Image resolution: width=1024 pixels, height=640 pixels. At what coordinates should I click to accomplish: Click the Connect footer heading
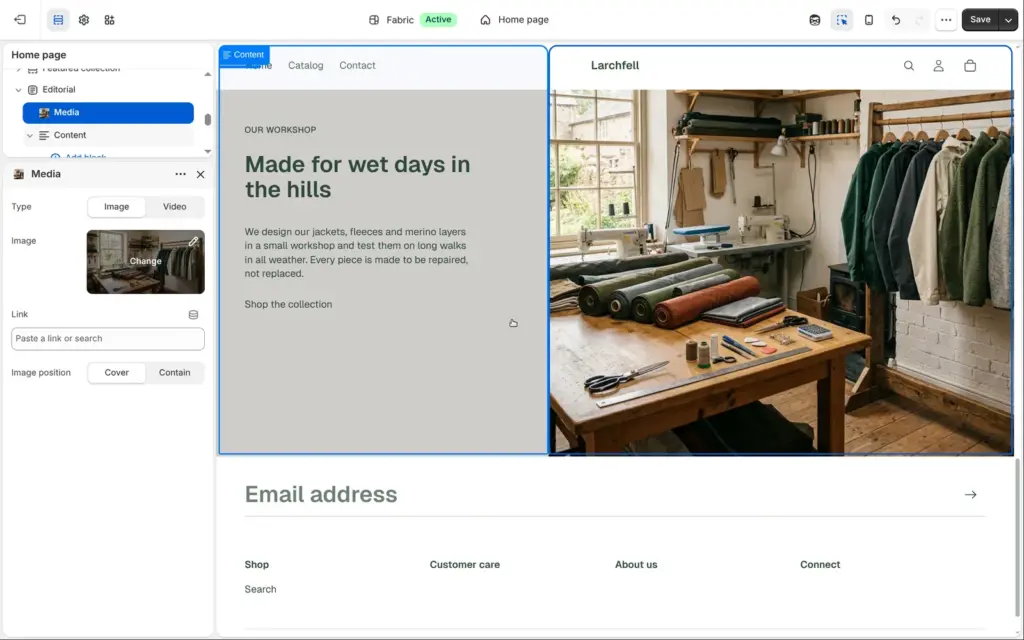[x=820, y=565]
